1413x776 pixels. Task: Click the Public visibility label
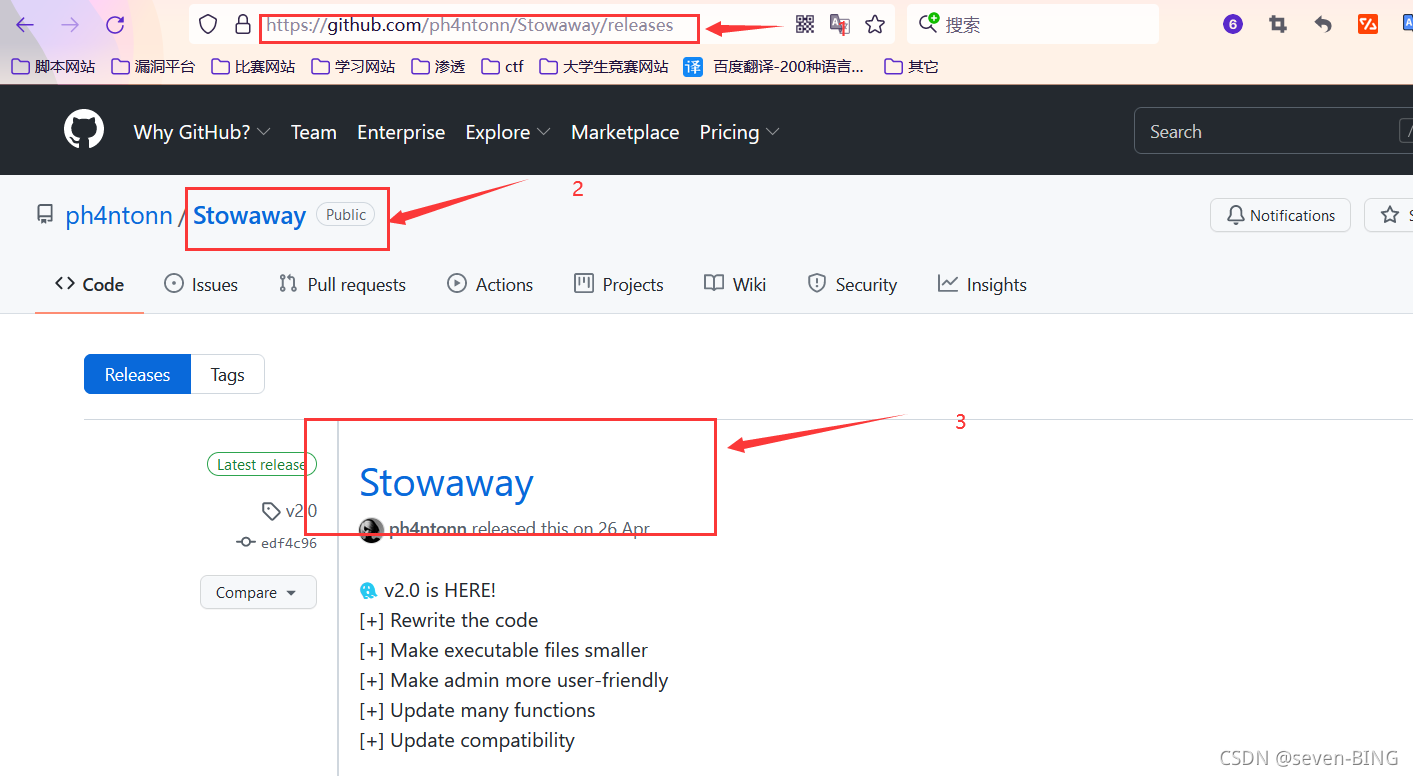(346, 214)
